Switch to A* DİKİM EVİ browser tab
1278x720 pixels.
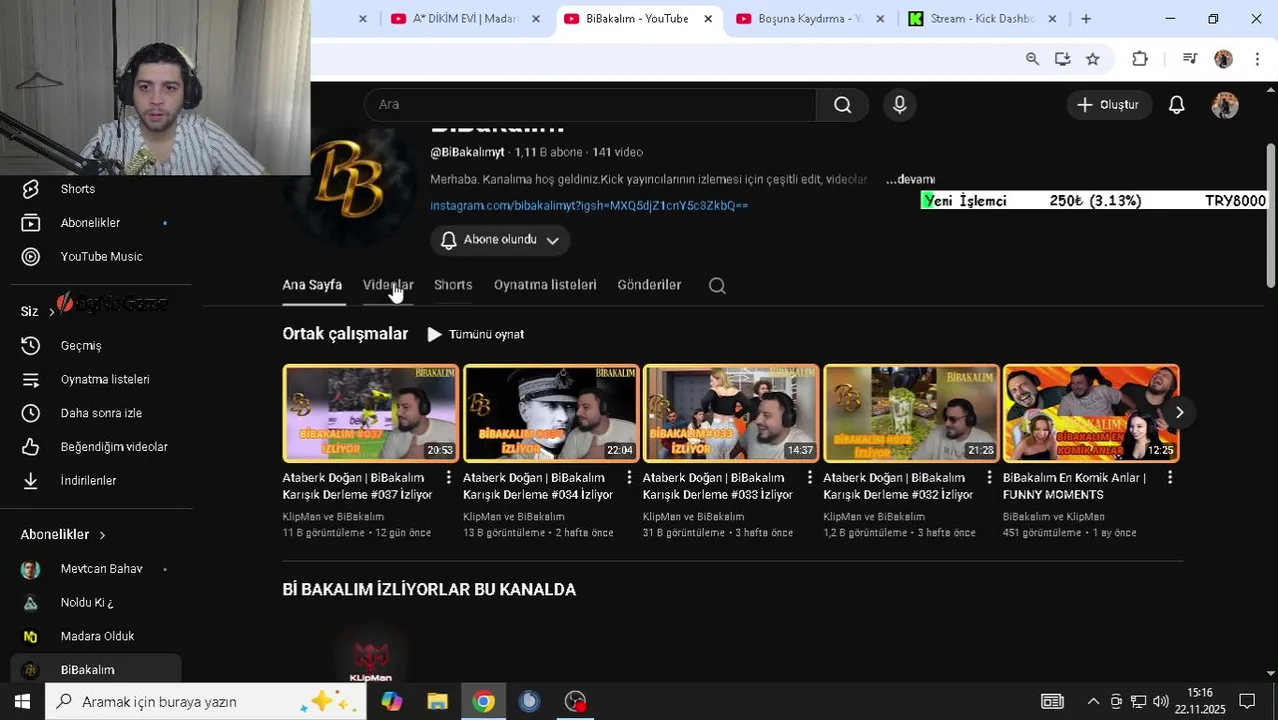coord(465,18)
